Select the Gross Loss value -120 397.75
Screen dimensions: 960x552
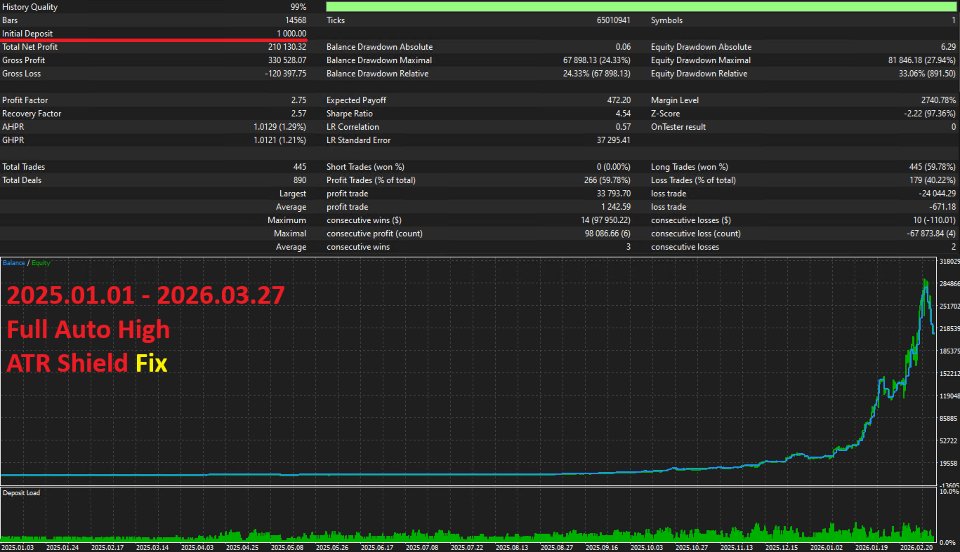285,74
